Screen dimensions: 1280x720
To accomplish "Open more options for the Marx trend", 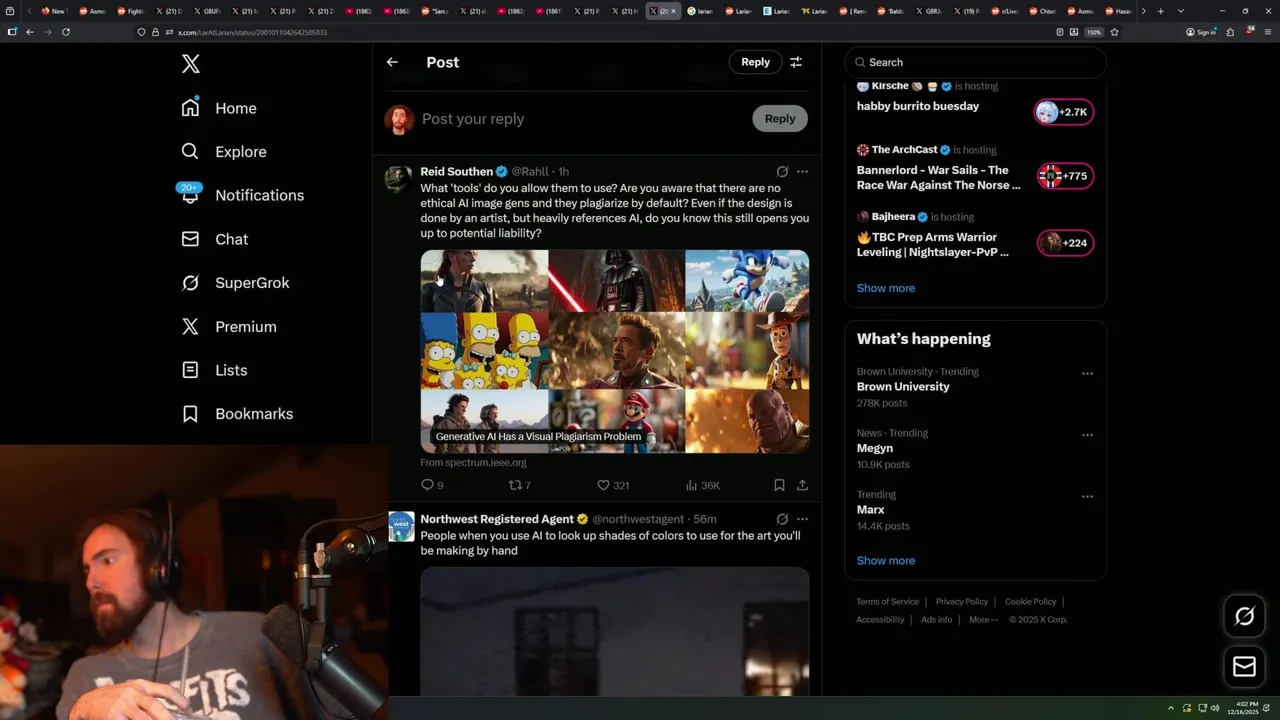I will [x=1087, y=496].
